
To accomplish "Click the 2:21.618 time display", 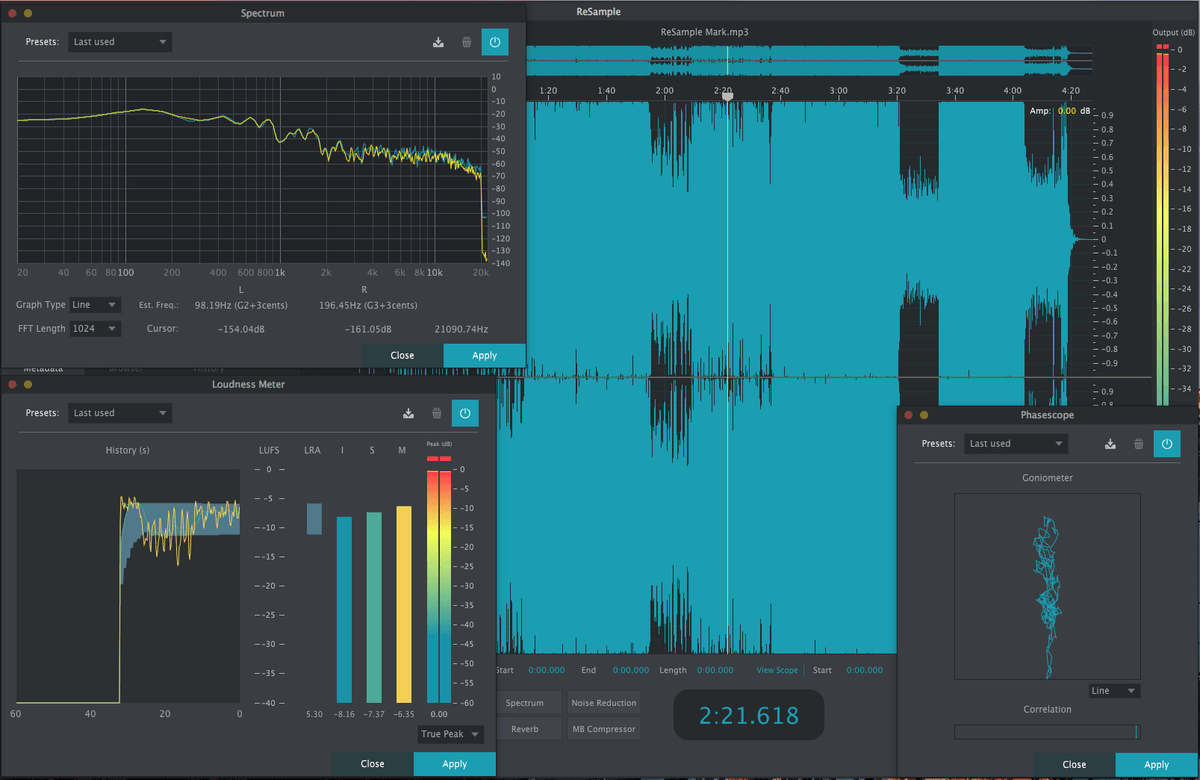I will [x=748, y=714].
